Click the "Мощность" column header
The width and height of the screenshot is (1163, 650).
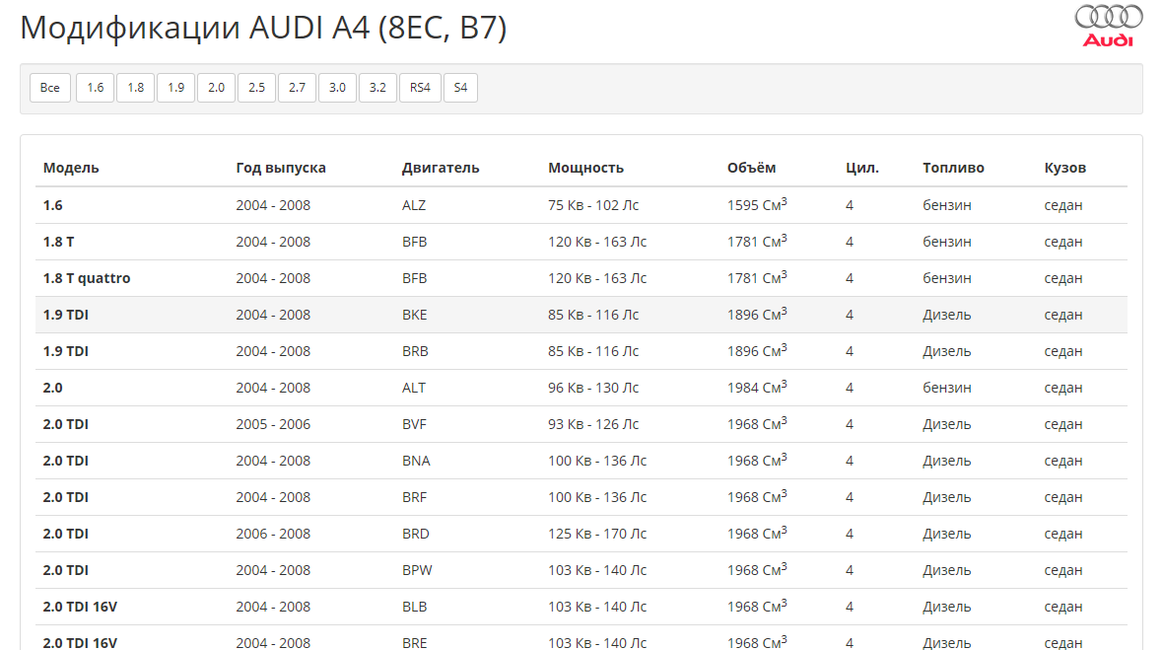coord(585,168)
